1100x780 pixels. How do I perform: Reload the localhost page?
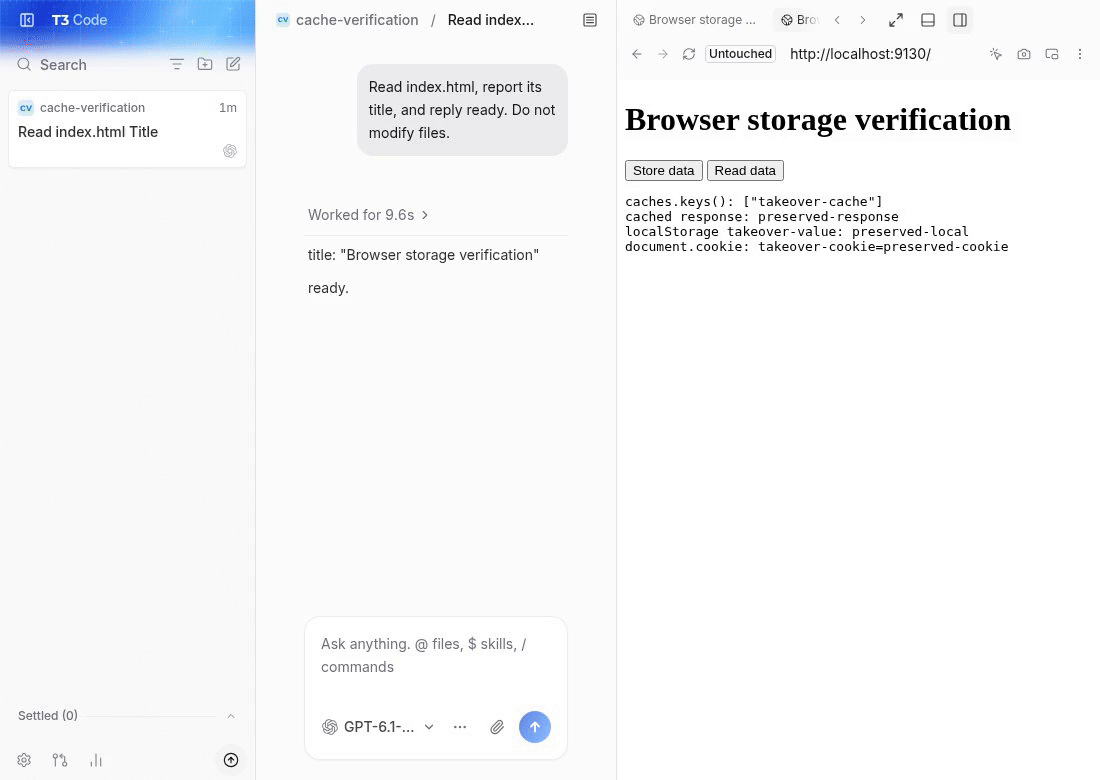(689, 54)
